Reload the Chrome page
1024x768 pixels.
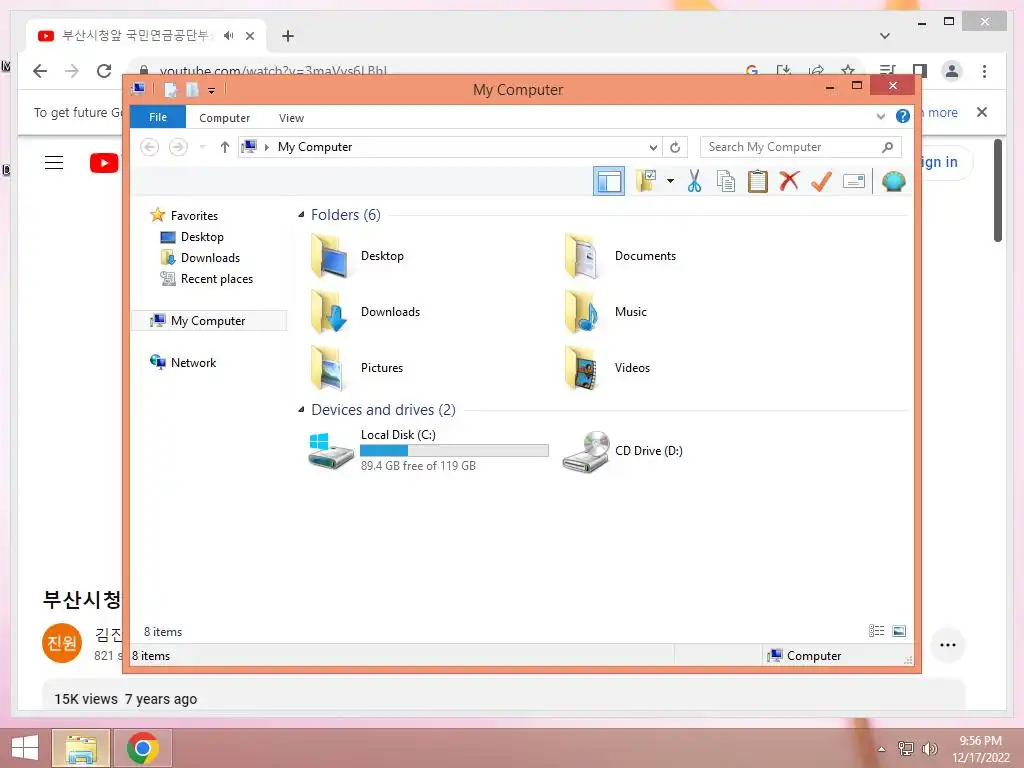point(104,71)
